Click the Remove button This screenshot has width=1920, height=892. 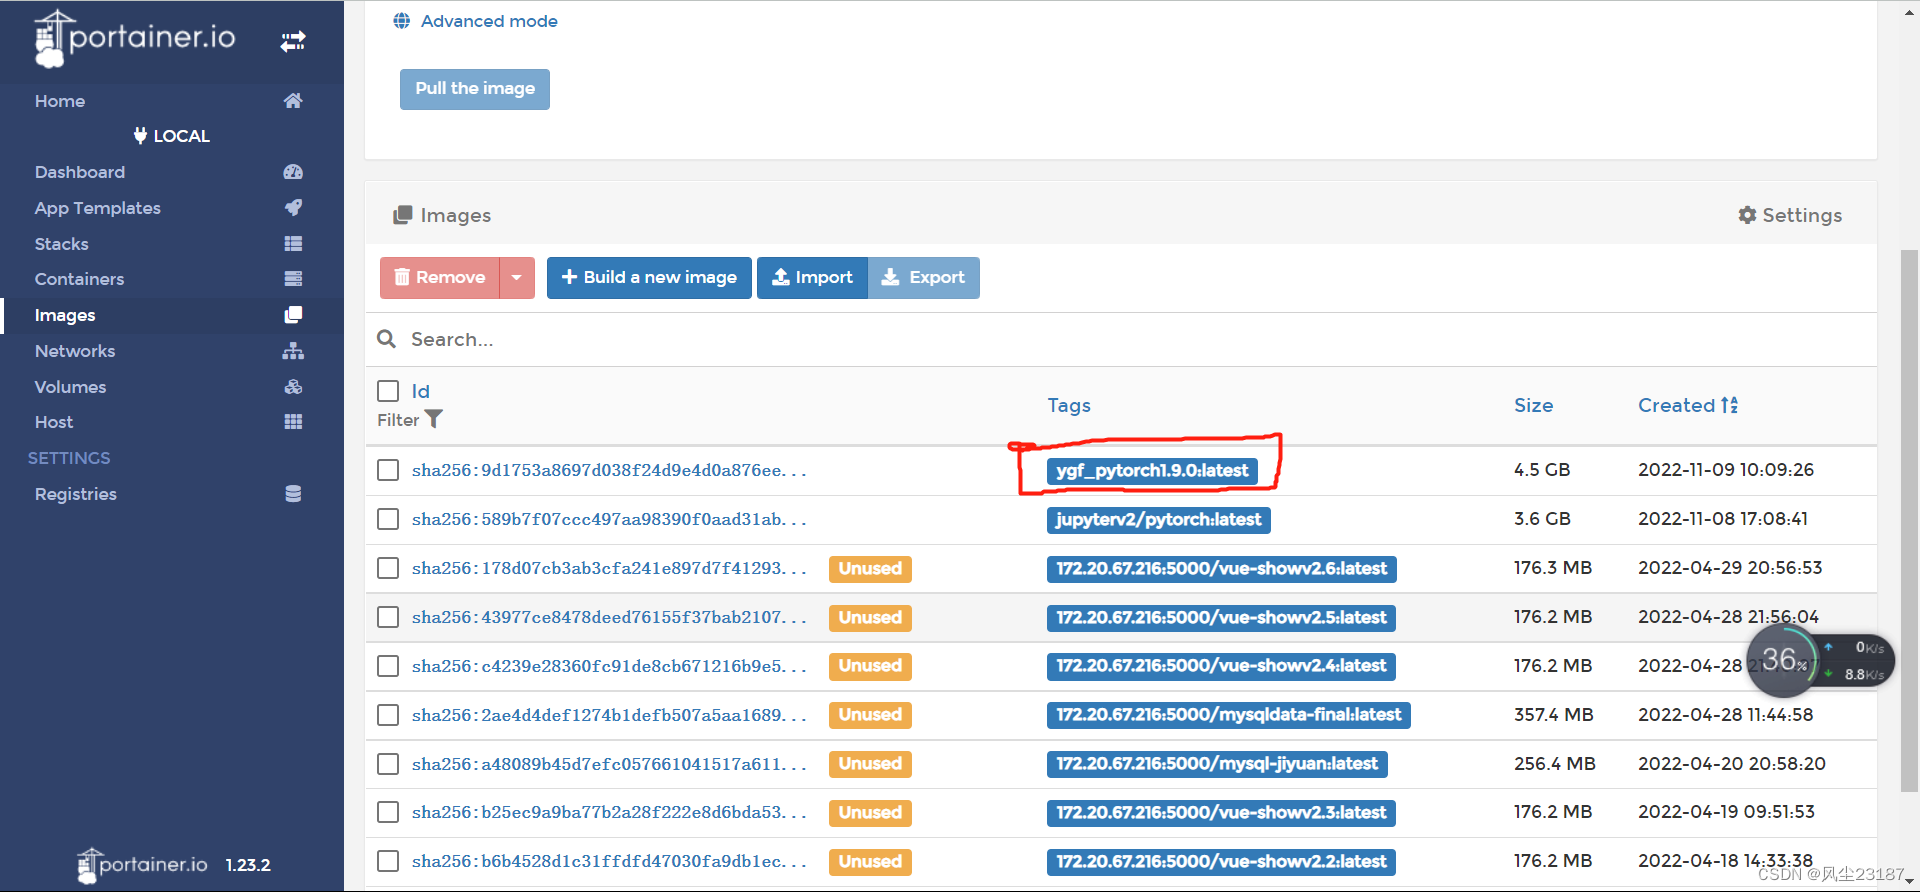pos(440,278)
